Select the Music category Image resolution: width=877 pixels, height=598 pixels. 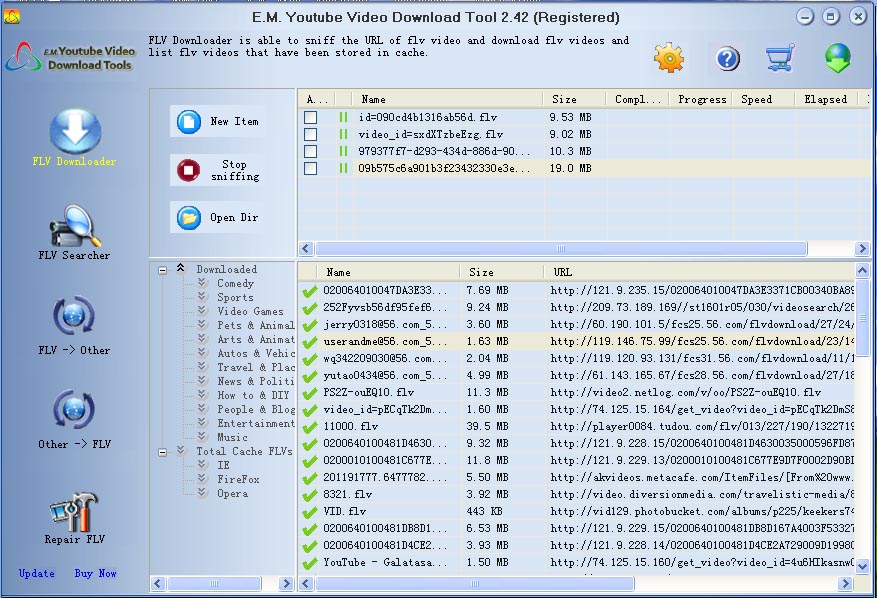tap(232, 436)
